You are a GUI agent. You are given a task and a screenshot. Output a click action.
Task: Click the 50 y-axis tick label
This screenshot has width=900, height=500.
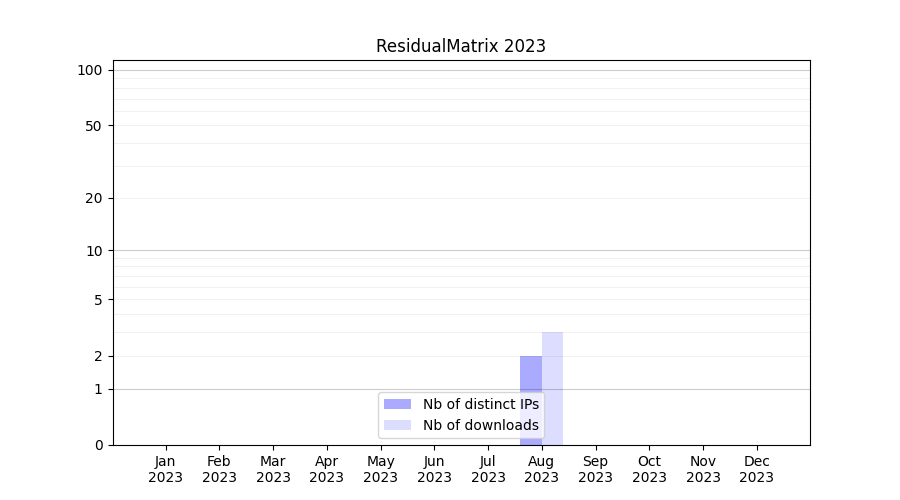[94, 126]
